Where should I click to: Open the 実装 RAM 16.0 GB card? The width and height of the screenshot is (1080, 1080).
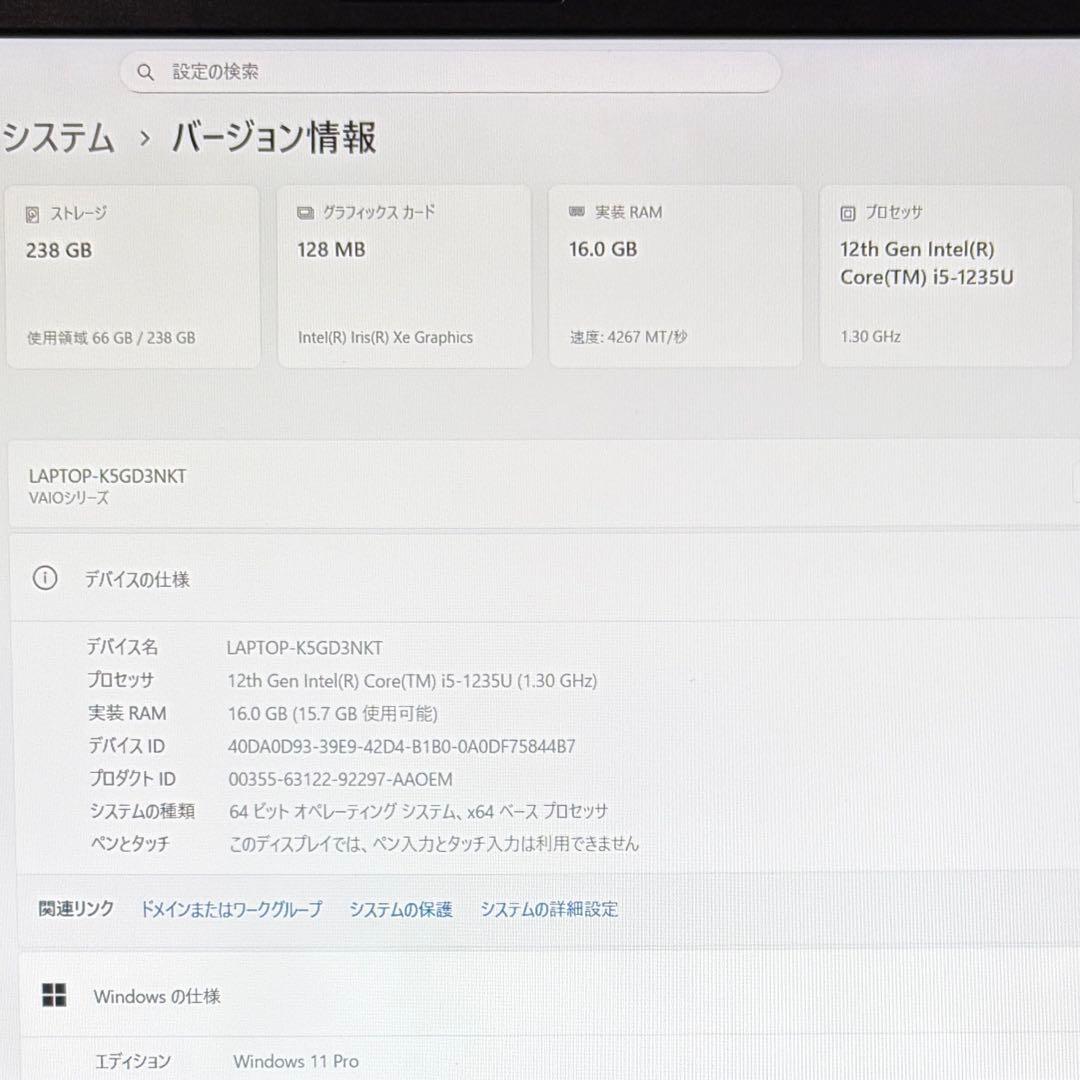[x=675, y=276]
